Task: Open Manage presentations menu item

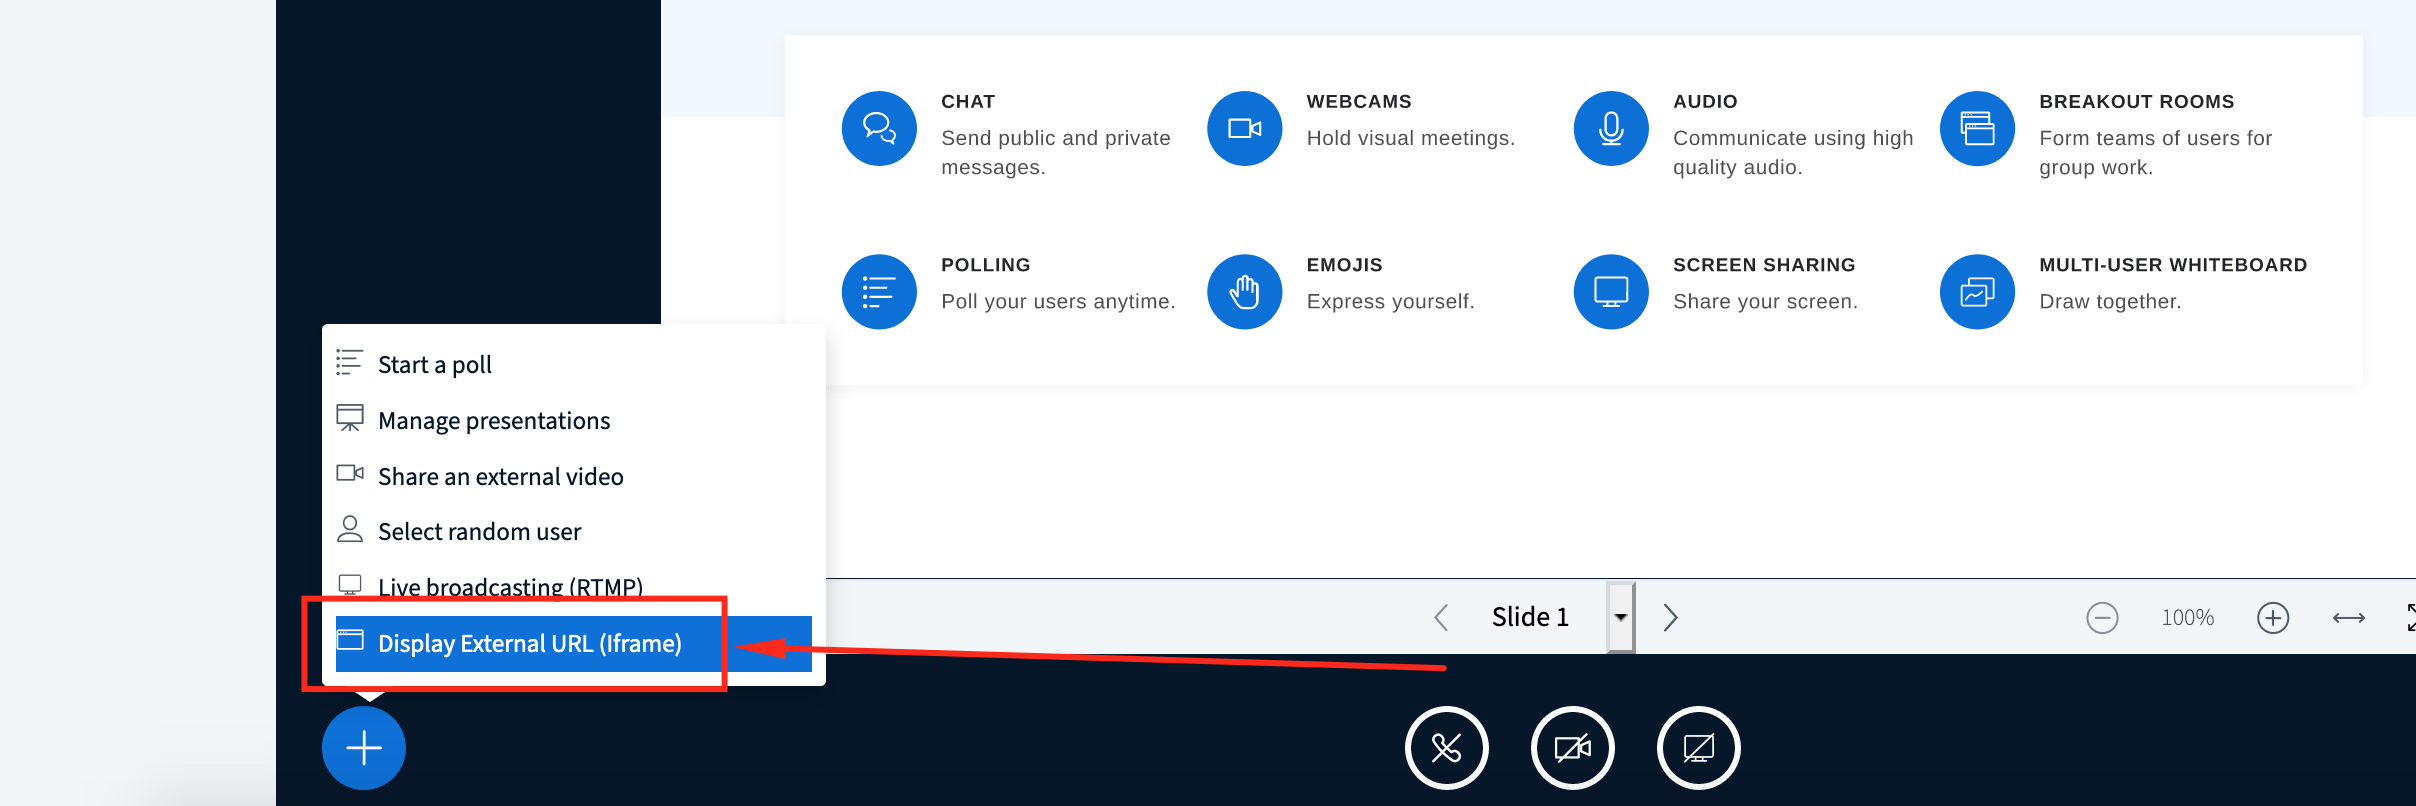Action: pos(574,420)
